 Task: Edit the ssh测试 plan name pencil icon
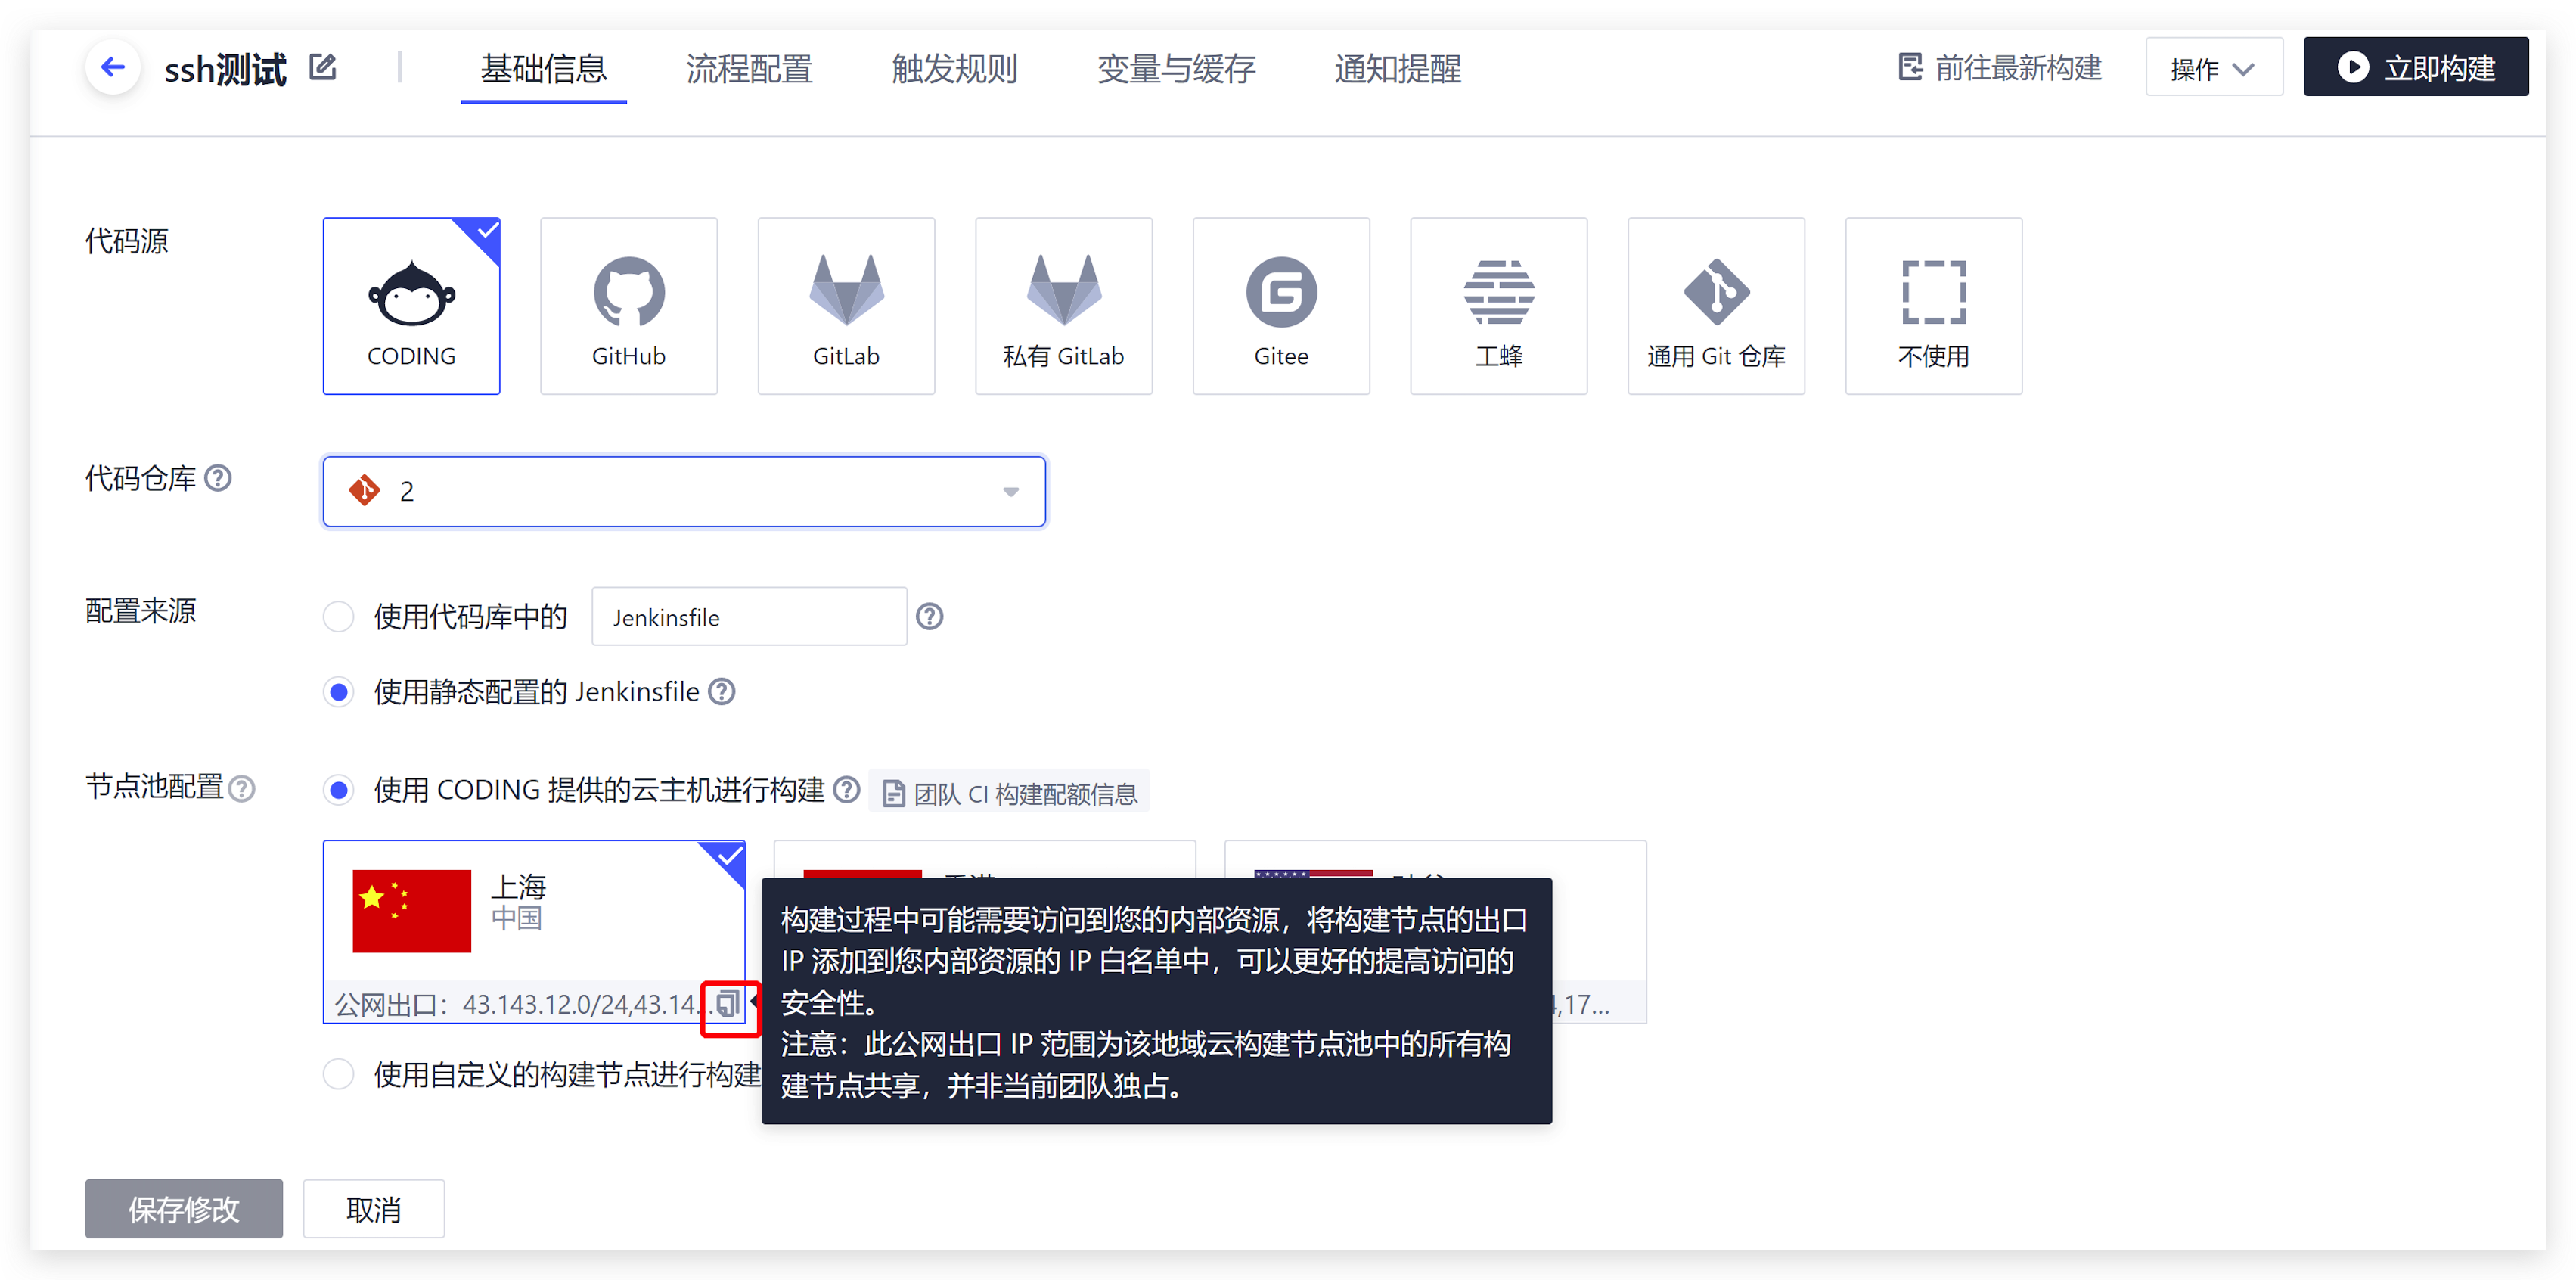[322, 67]
